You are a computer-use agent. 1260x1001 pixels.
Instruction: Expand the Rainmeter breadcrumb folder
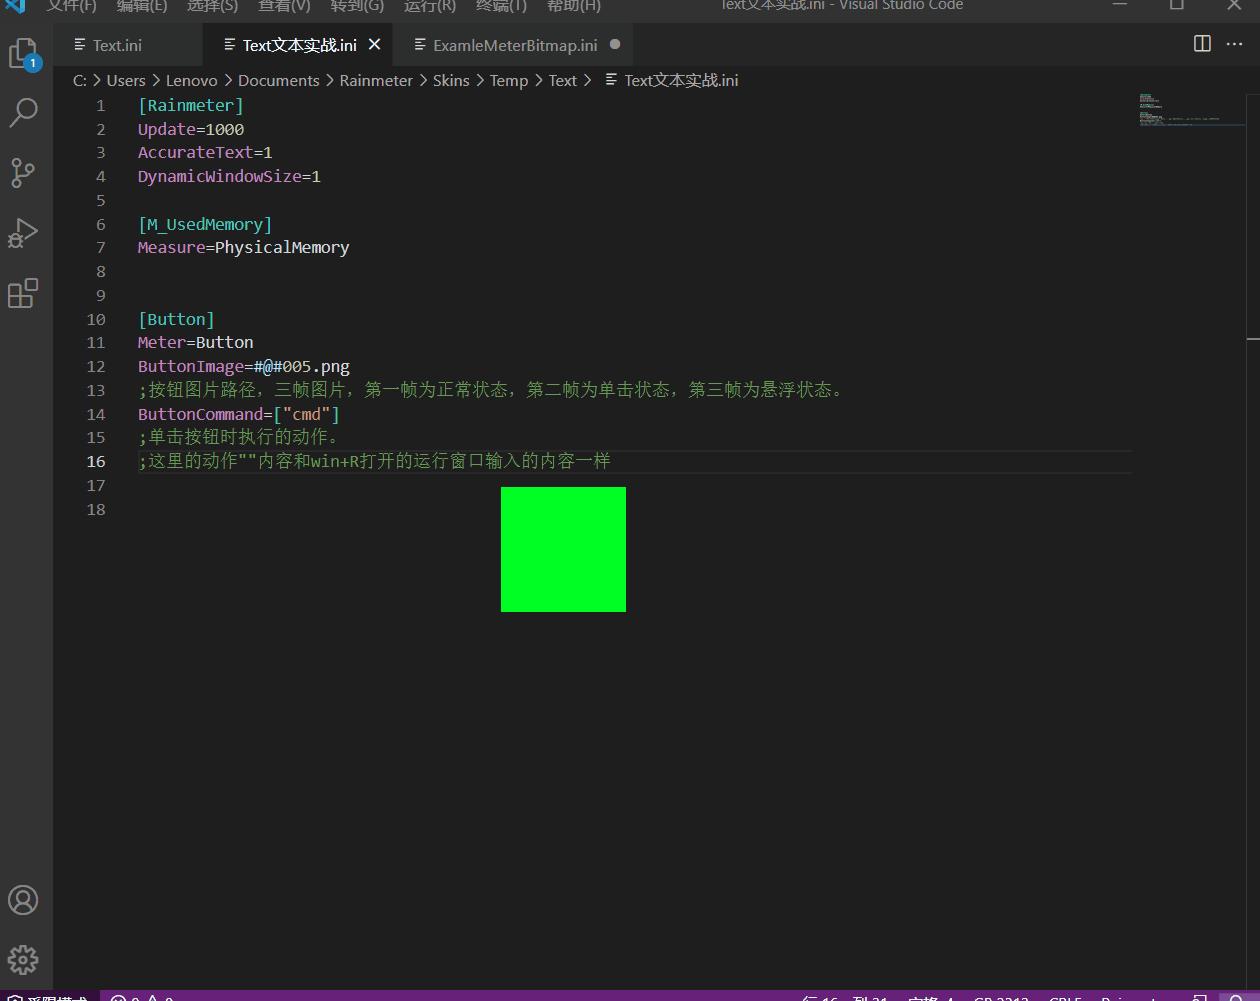[x=376, y=80]
